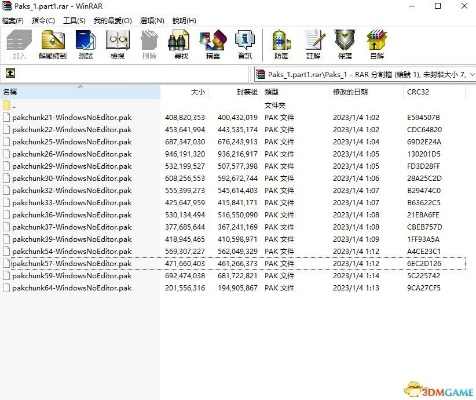Open the File (F) menu

[13, 21]
